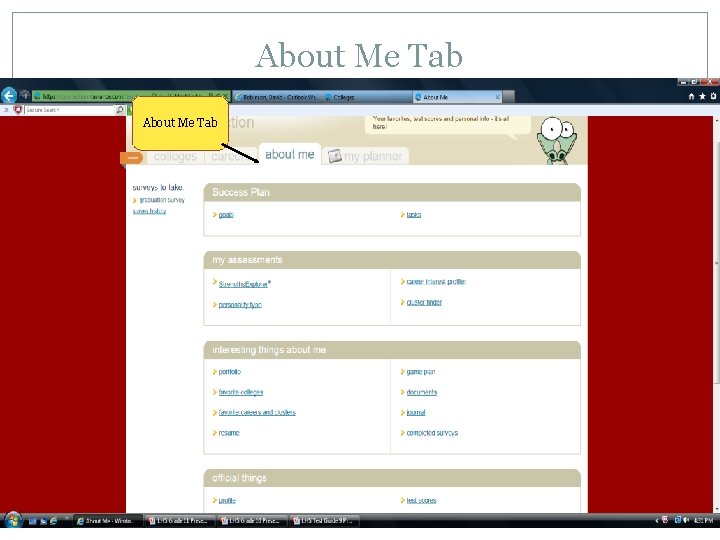Image resolution: width=720 pixels, height=540 pixels.
Task: Expand hidden system tray icons arrow
Action: point(657,521)
